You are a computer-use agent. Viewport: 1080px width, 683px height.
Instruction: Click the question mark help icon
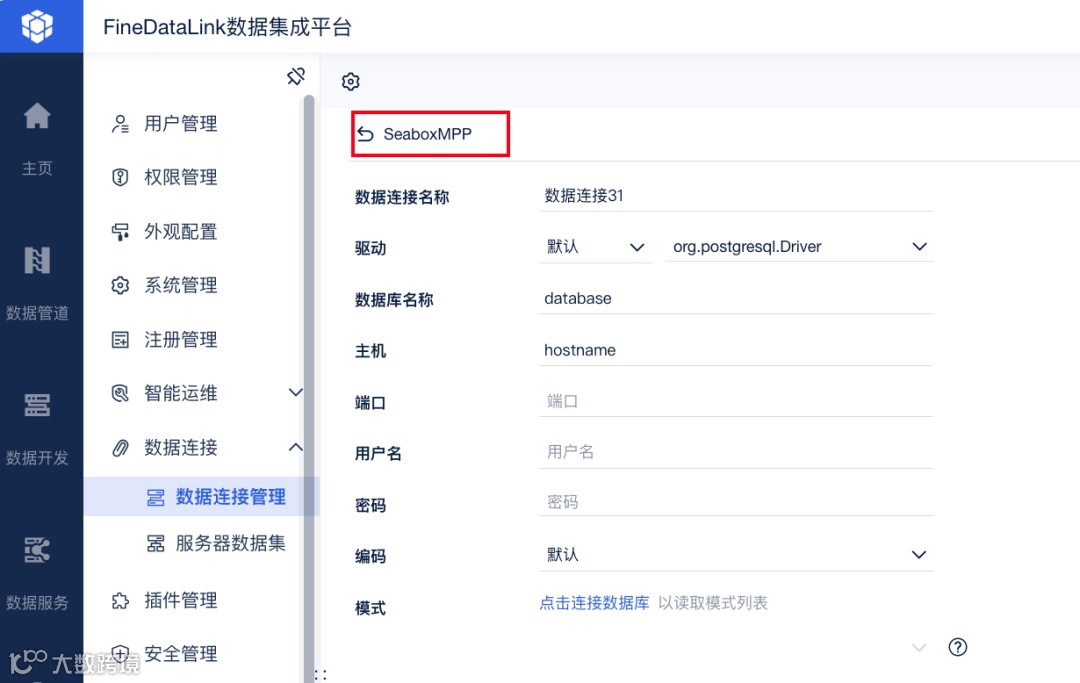tap(957, 647)
